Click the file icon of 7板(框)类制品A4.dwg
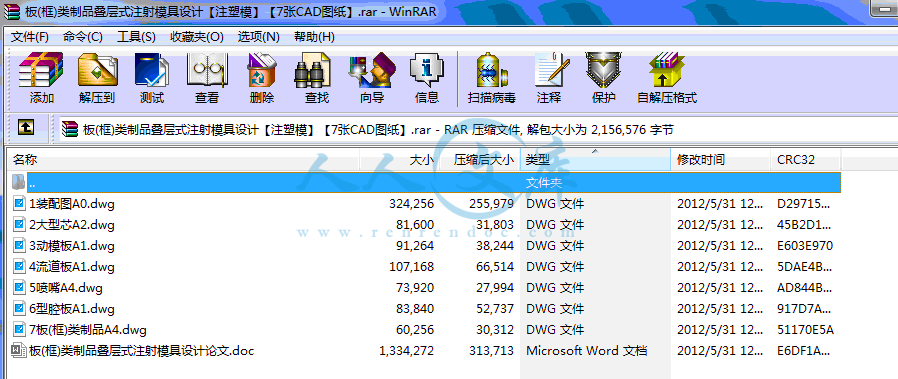Viewport: 898px width, 379px height. point(19,329)
